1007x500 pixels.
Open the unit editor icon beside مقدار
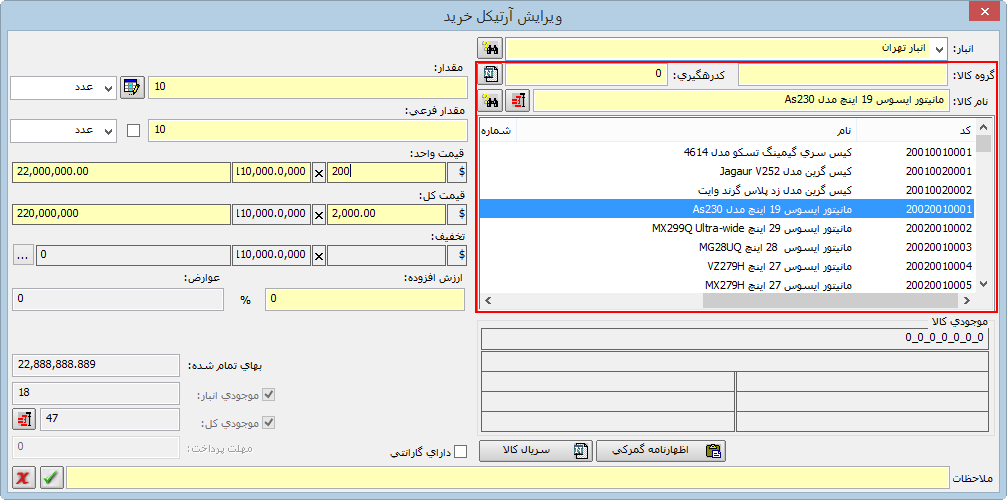pyautogui.click(x=132, y=87)
